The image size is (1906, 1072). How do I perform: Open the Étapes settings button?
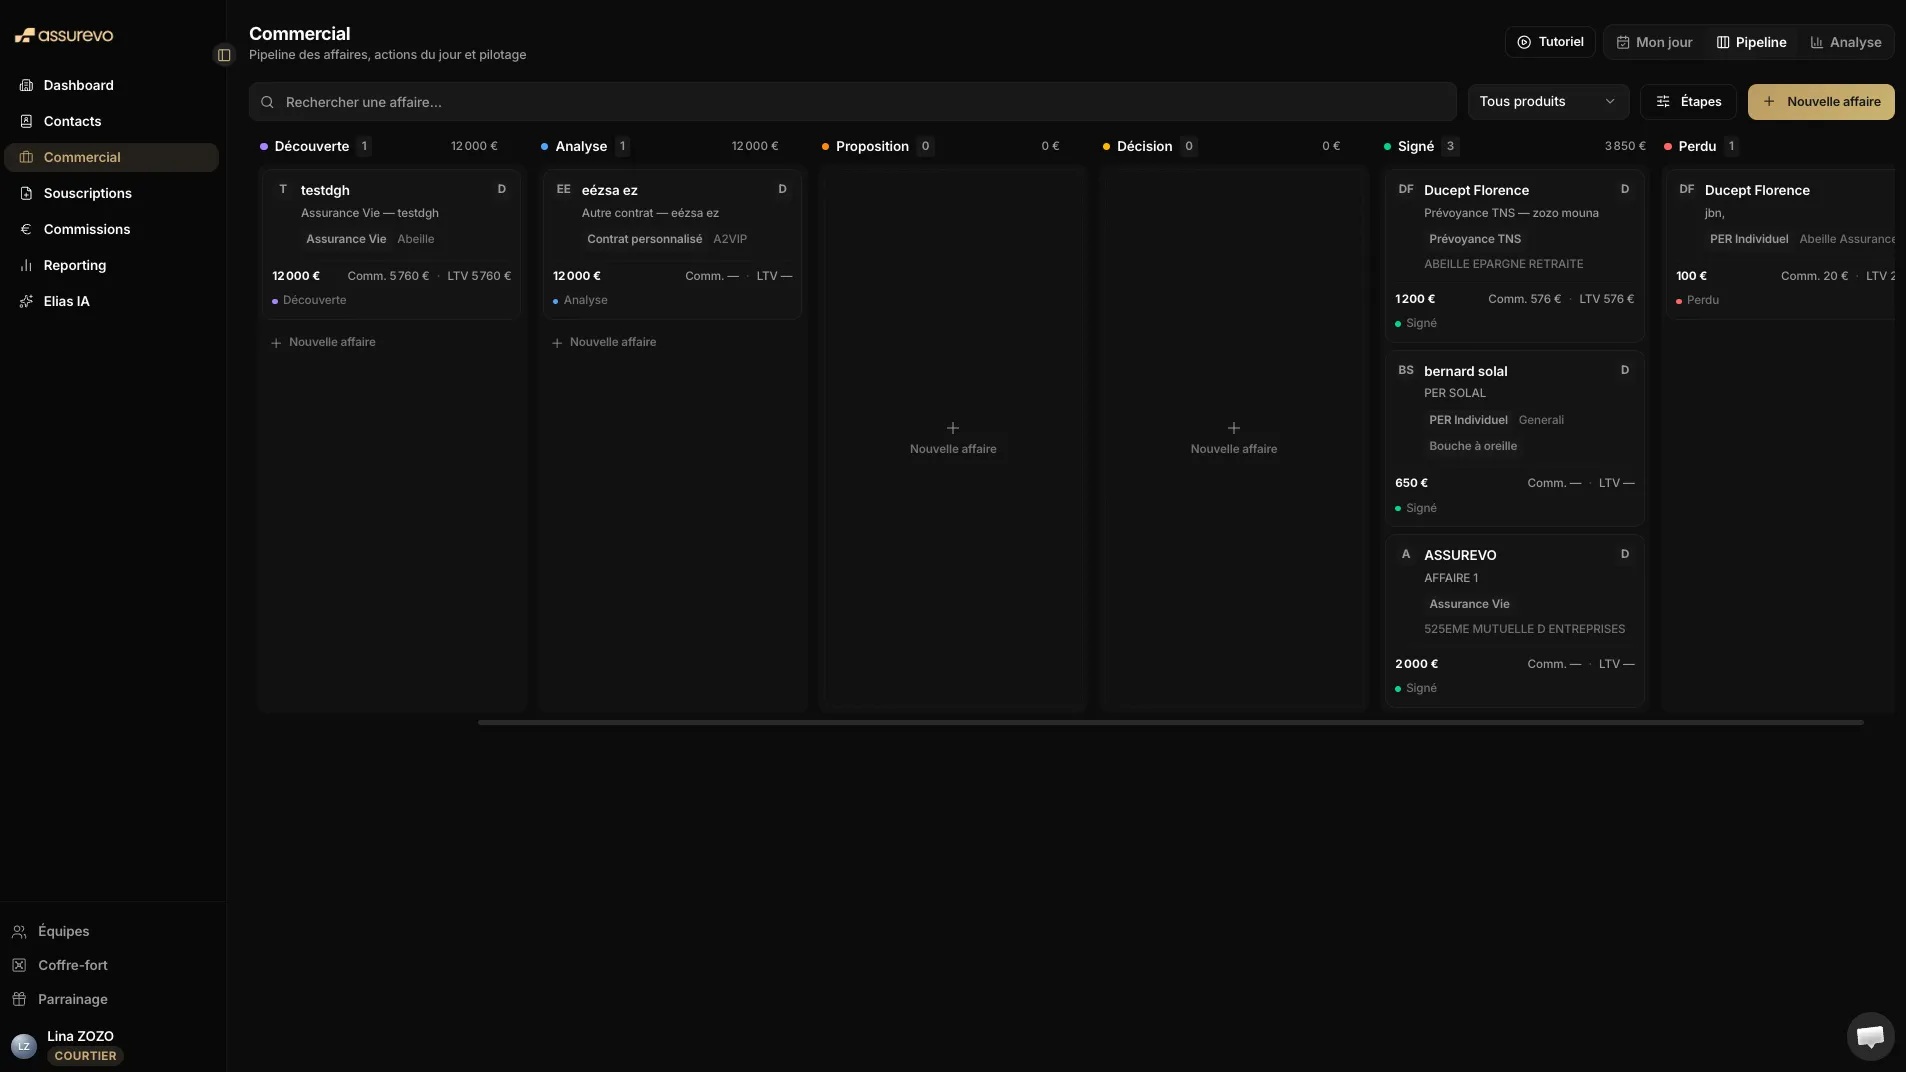coord(1688,102)
